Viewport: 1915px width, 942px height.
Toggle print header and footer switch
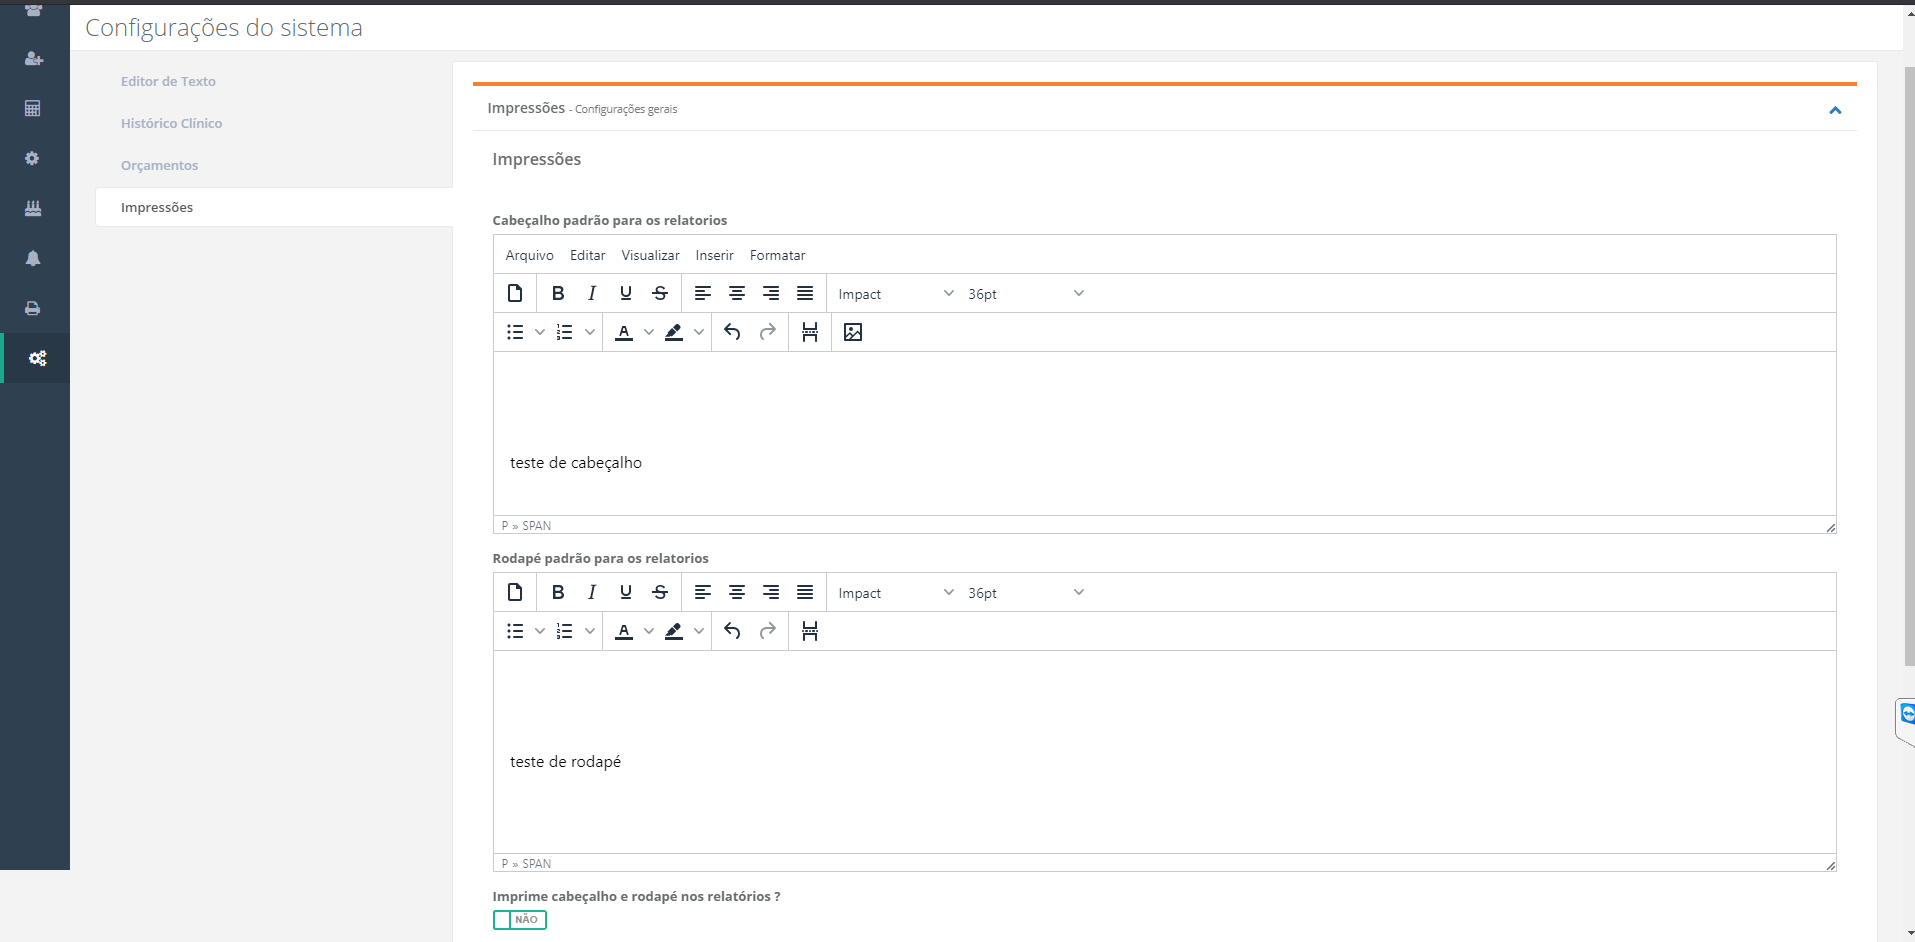point(519,920)
